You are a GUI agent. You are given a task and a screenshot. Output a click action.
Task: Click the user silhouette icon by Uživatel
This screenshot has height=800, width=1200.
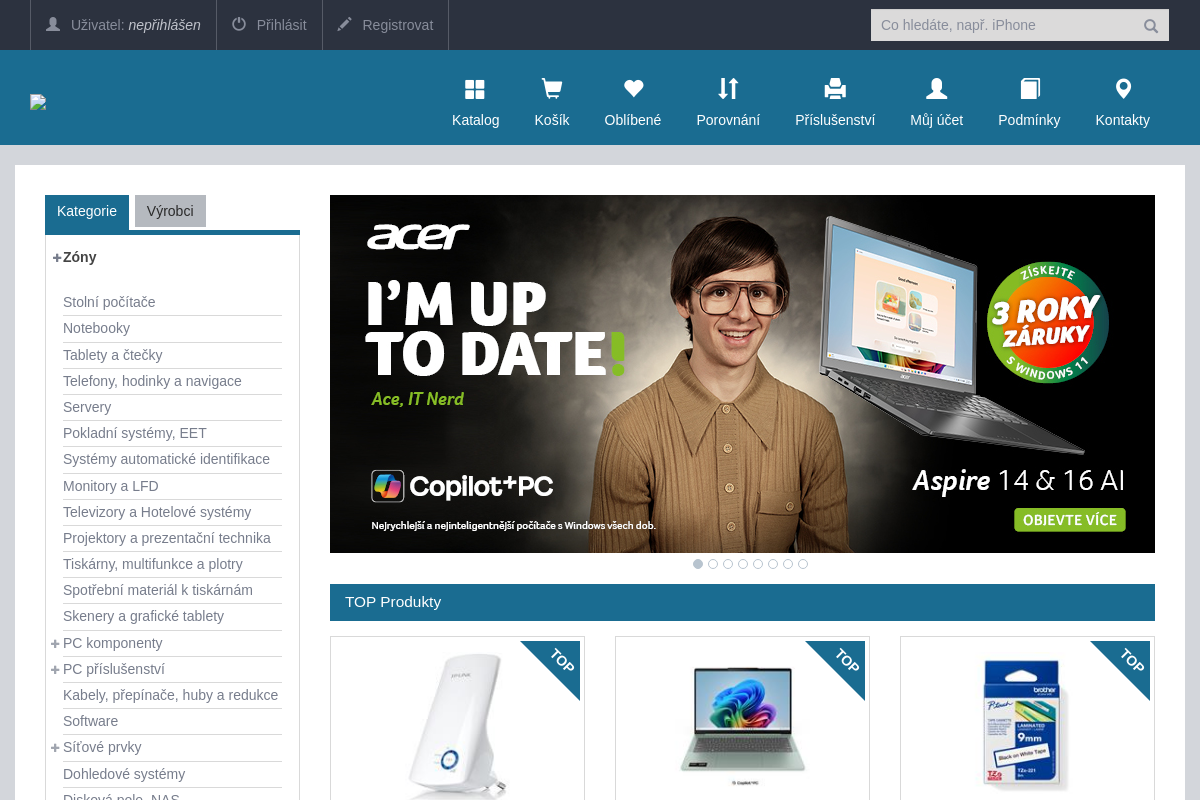pyautogui.click(x=53, y=24)
